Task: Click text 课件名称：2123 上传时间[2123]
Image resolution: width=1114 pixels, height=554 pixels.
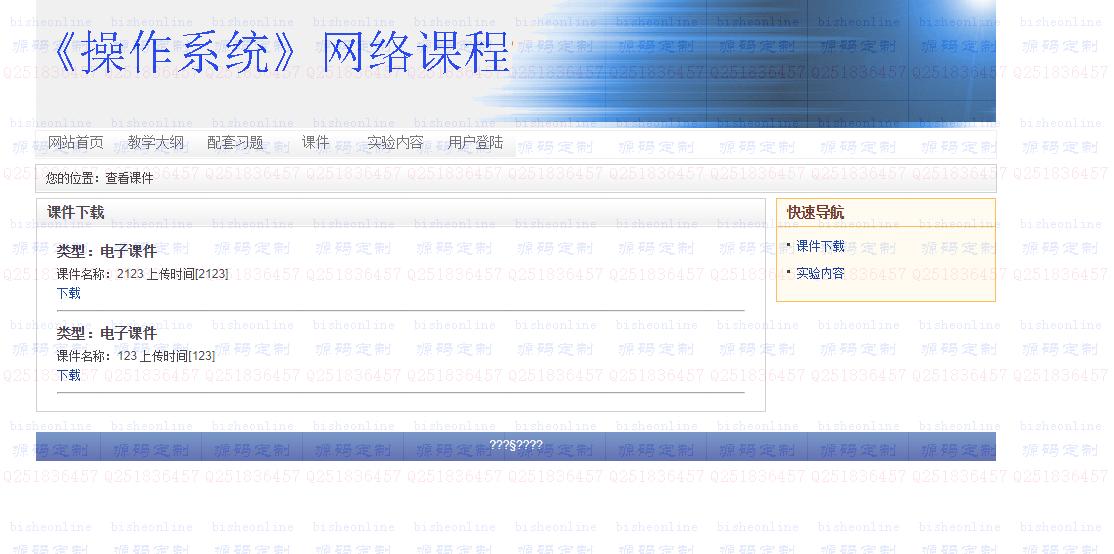Action: tap(143, 274)
